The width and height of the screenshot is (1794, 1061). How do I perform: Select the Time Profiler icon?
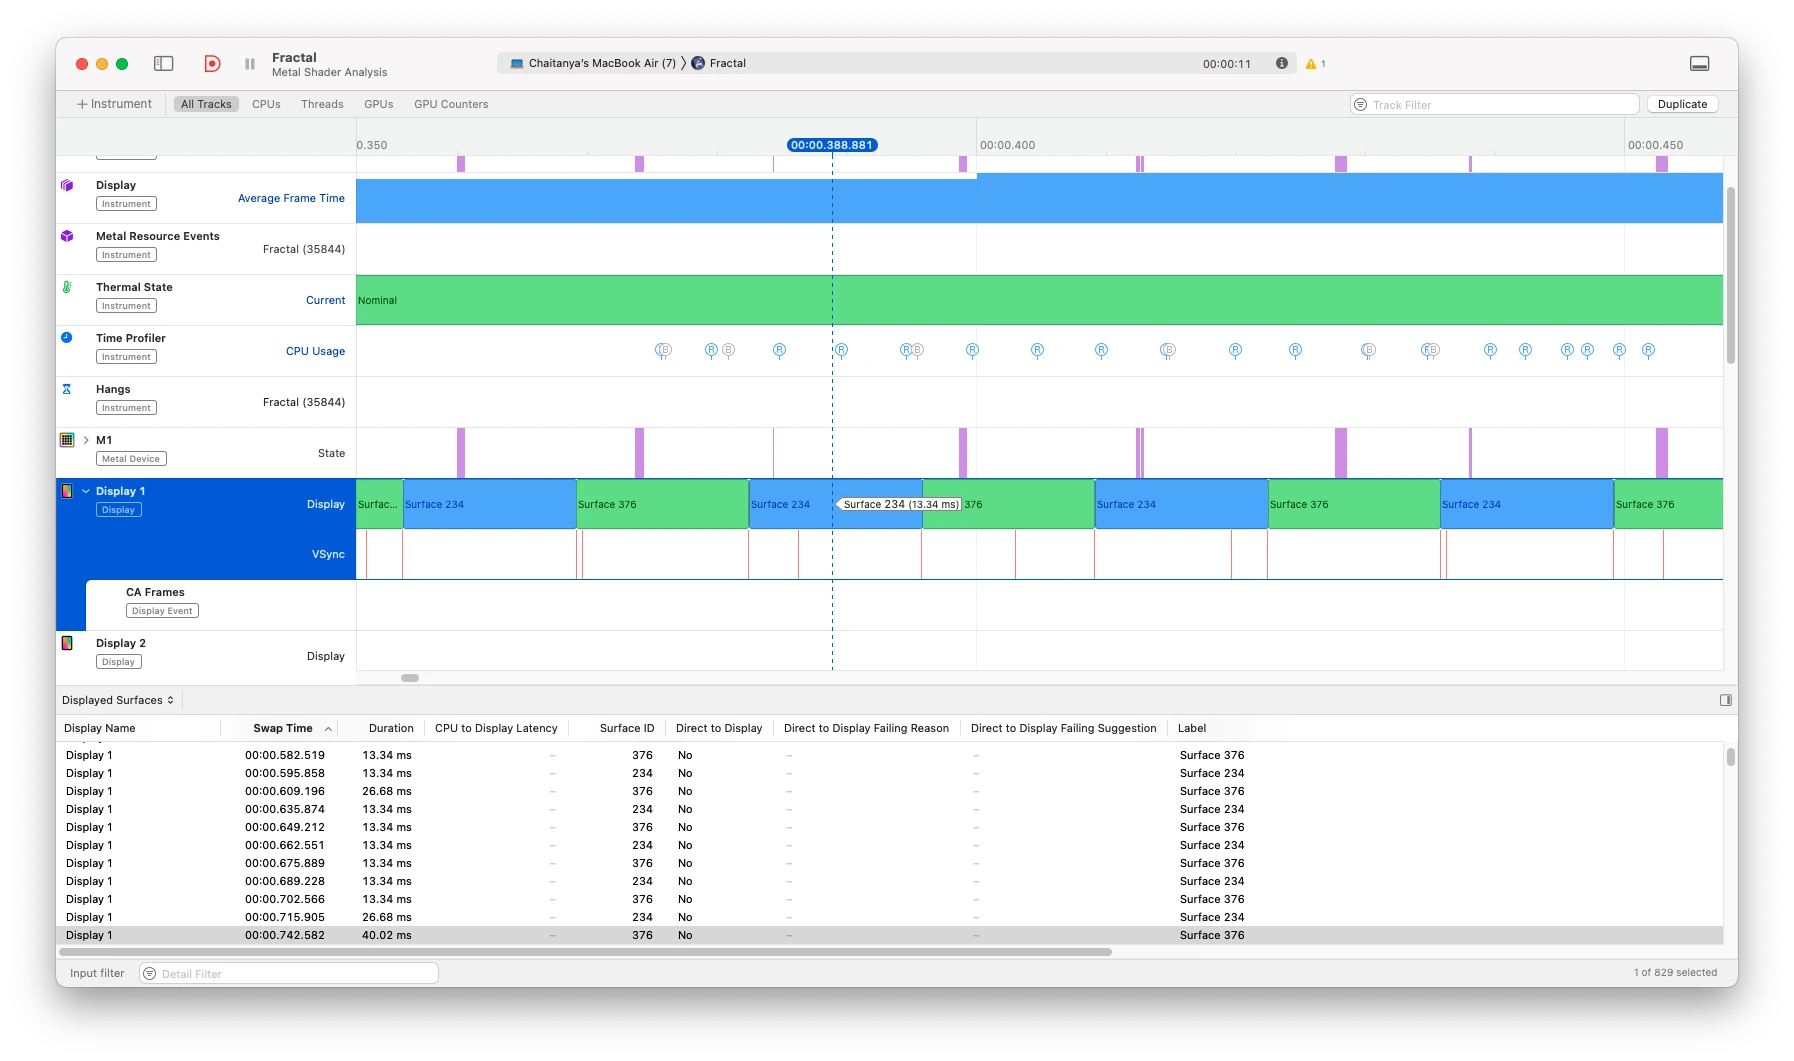tap(67, 338)
